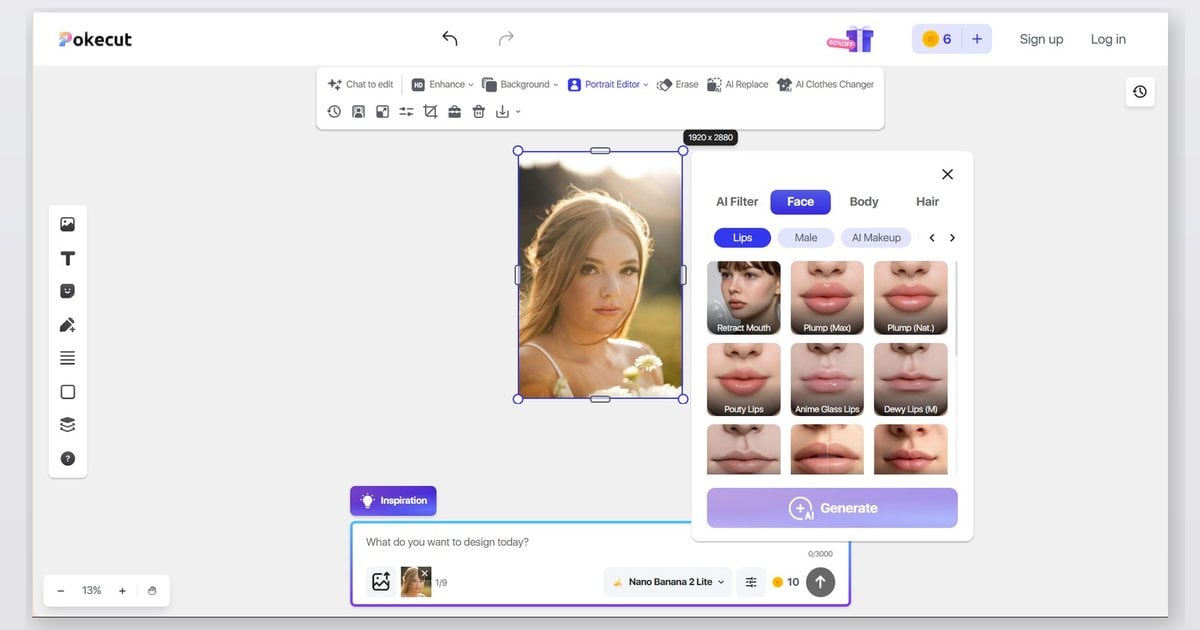Click the toolbox icon in toolbar
This screenshot has height=630, width=1200.
pyautogui.click(x=454, y=112)
